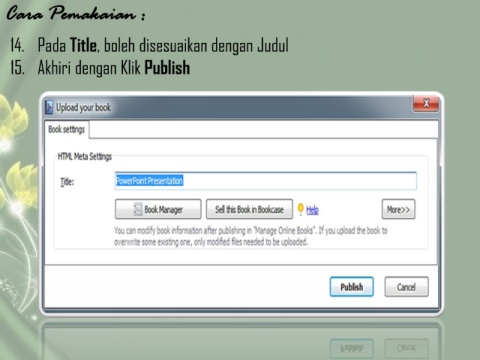Open the Book Manager

158,209
